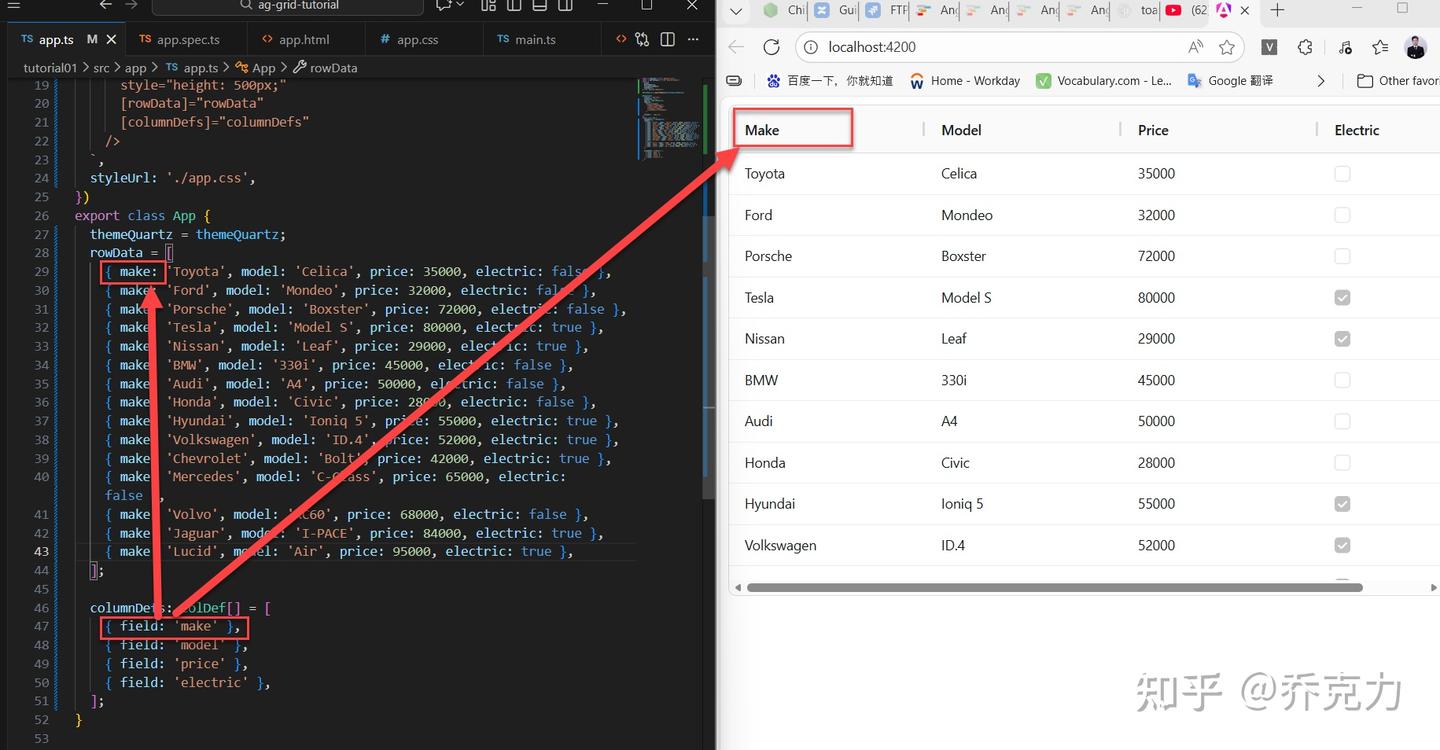
Task: Click the grid horizontal scrollbar
Action: click(1054, 588)
